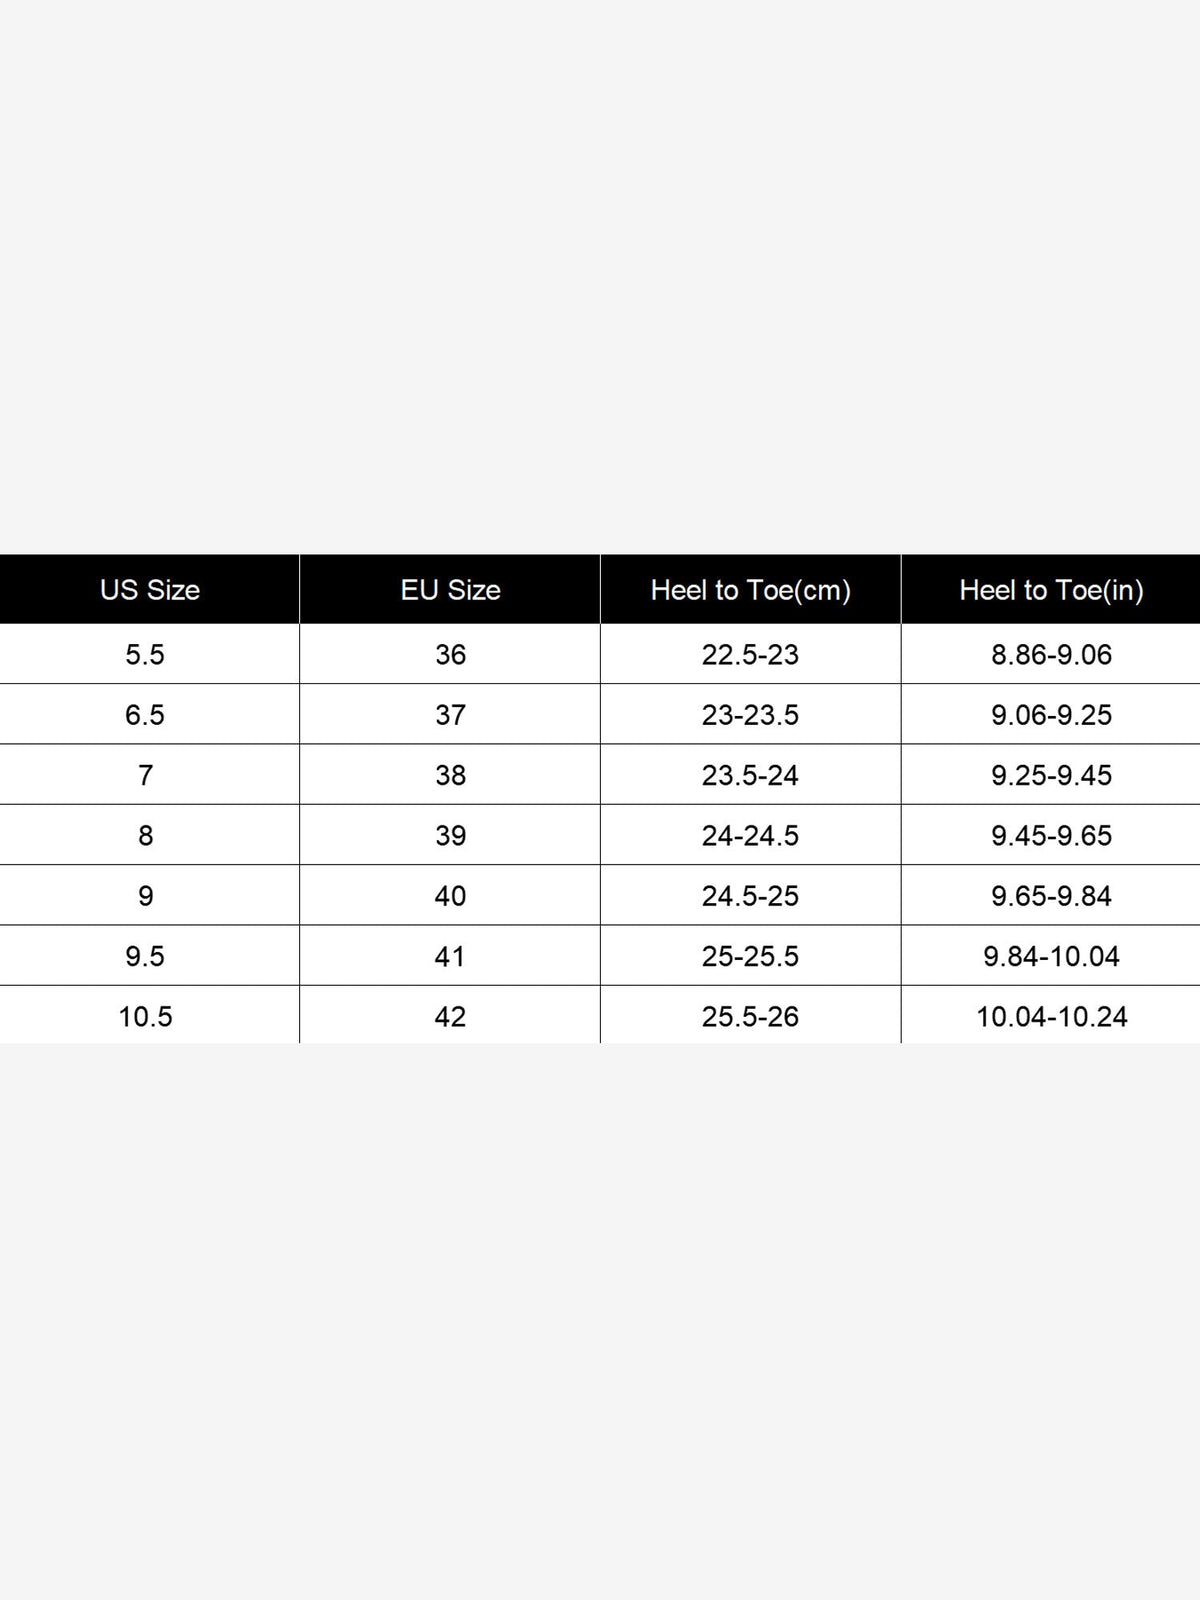Select the 24-24.5 cm cell
This screenshot has height=1600, width=1200.
click(751, 835)
